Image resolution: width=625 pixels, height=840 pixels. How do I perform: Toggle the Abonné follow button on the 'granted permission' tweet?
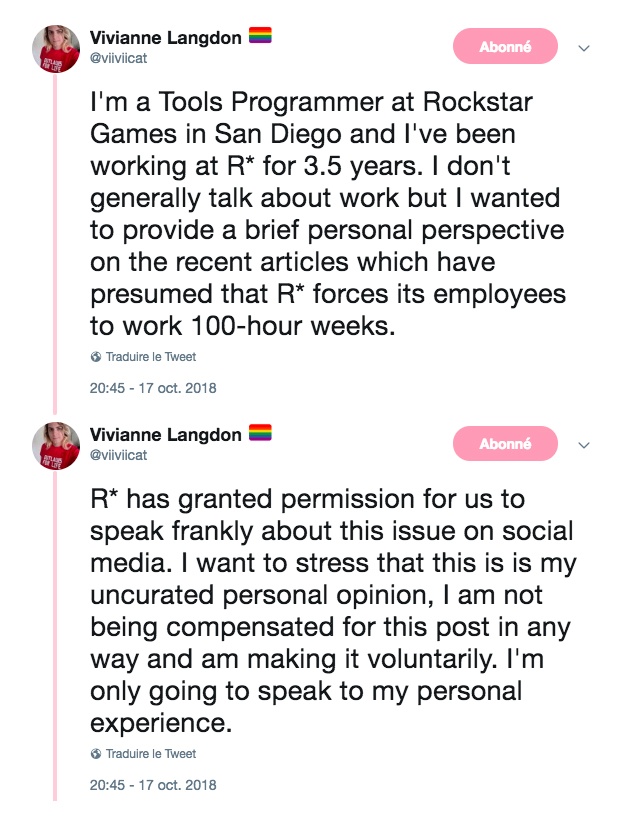(x=505, y=444)
